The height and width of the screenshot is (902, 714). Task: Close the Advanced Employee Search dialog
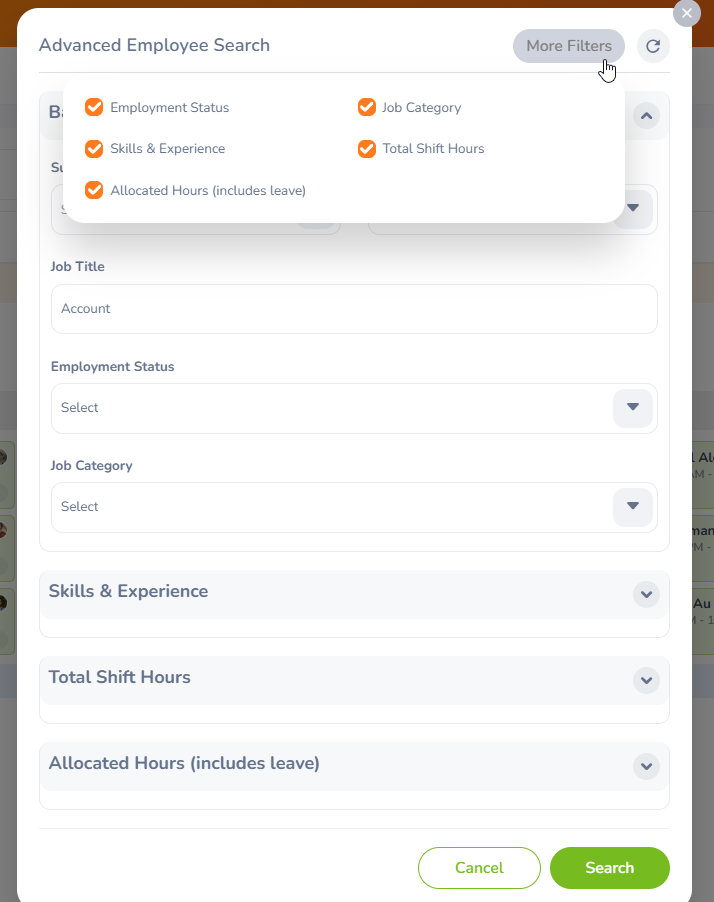687,13
